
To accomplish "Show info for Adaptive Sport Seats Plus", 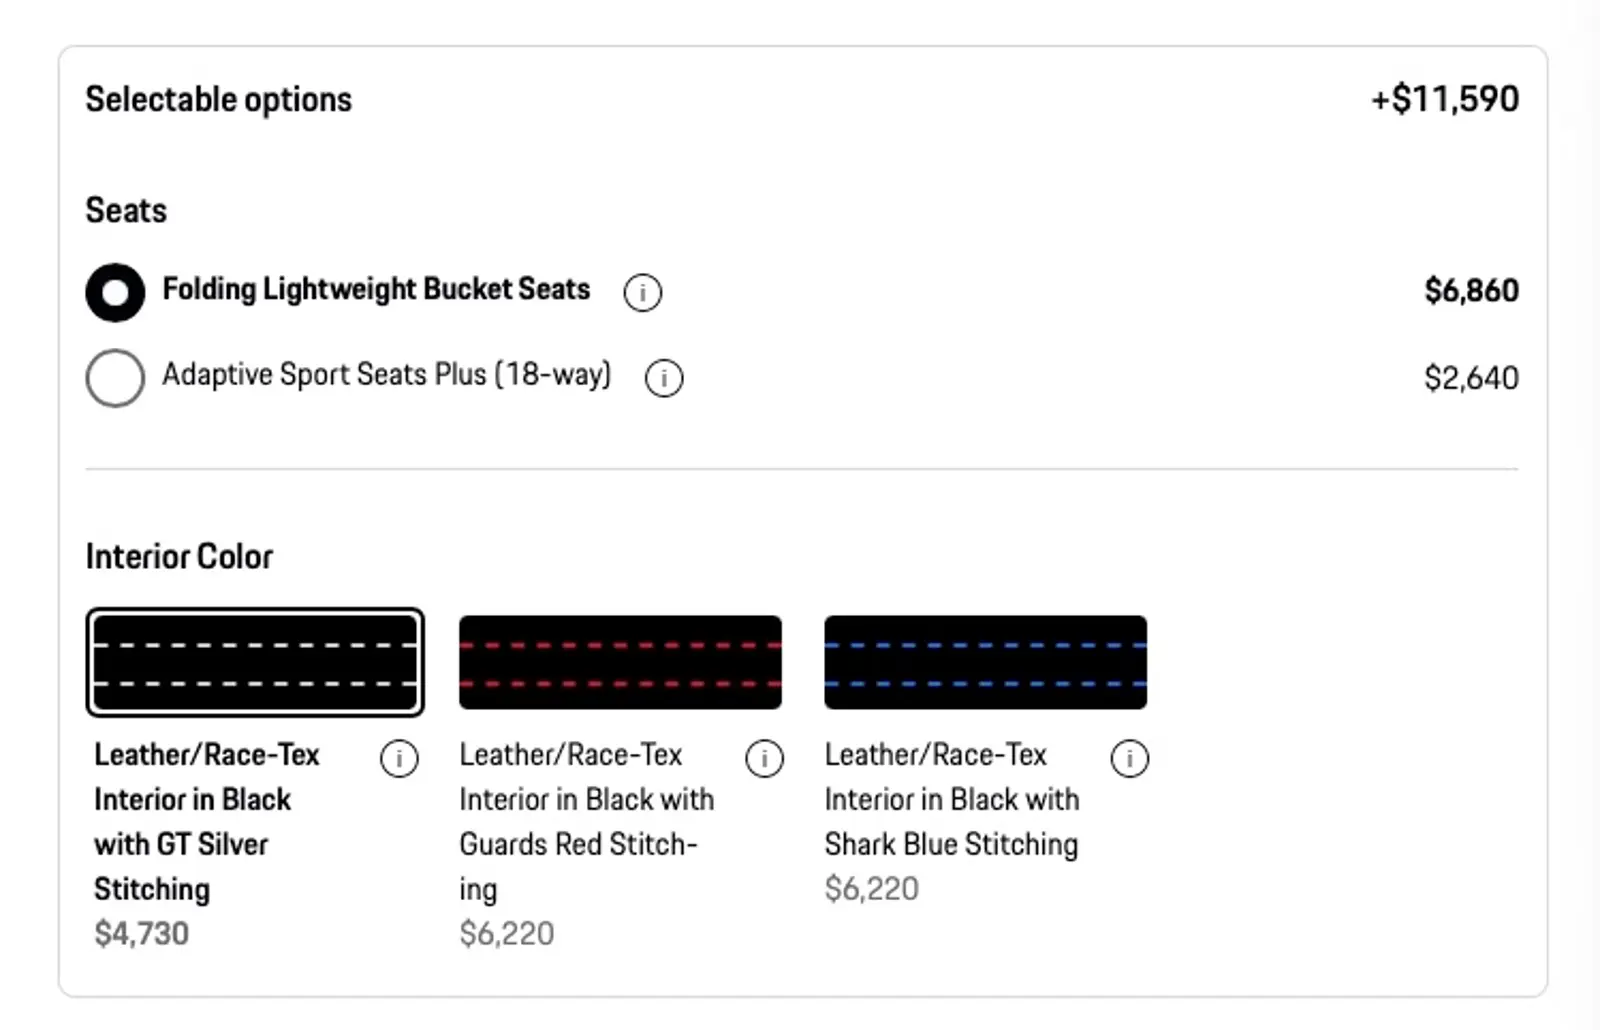I will point(664,378).
